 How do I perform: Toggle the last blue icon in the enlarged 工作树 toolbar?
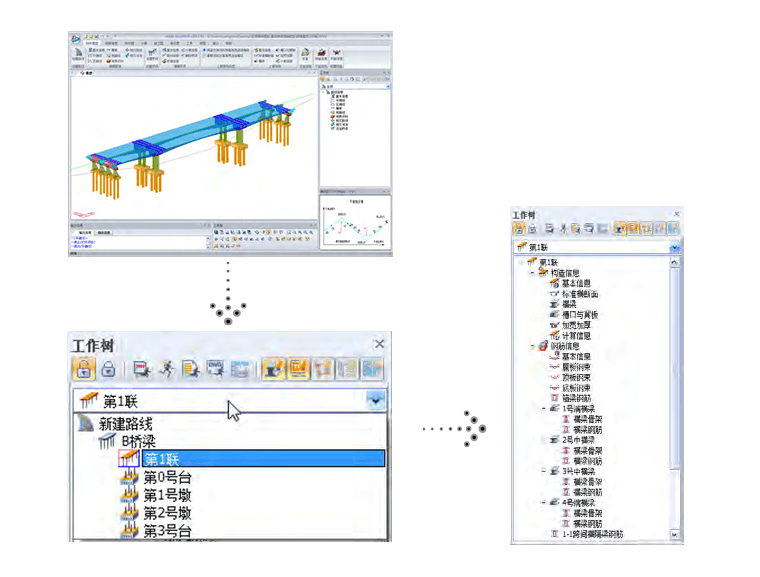(x=372, y=369)
